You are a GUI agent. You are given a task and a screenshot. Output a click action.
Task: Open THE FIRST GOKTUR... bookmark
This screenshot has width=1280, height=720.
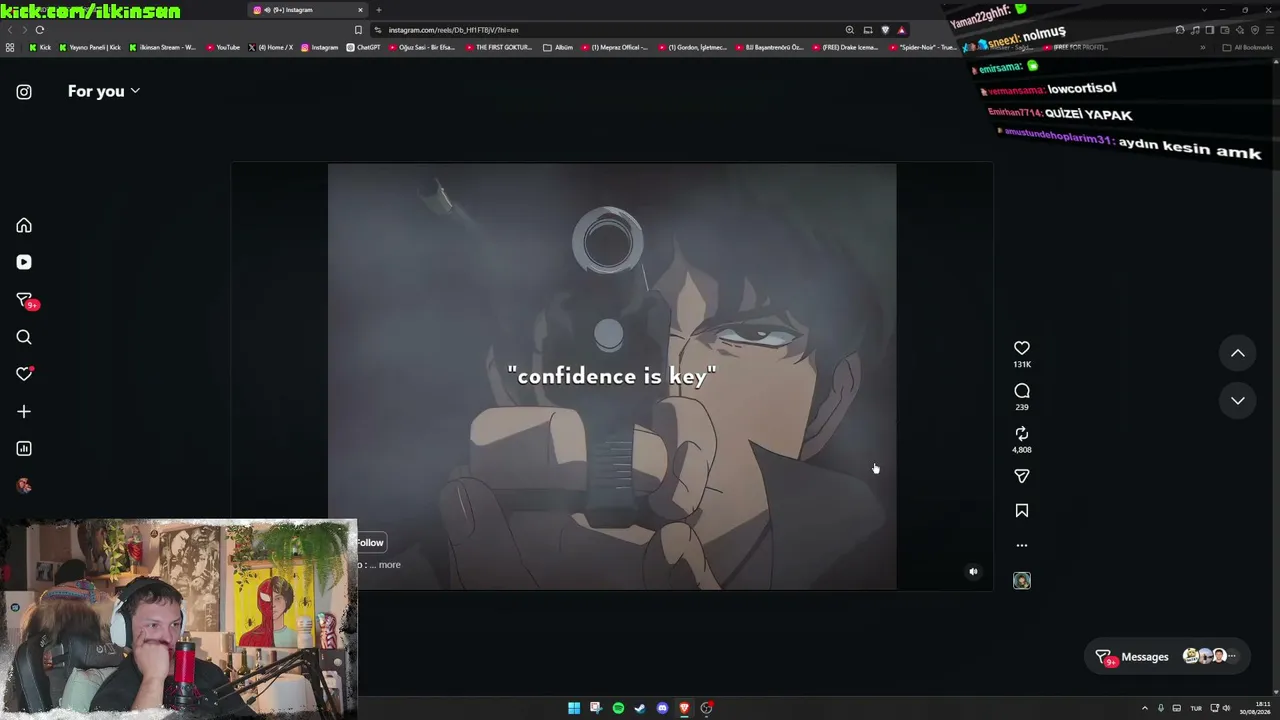pyautogui.click(x=499, y=47)
